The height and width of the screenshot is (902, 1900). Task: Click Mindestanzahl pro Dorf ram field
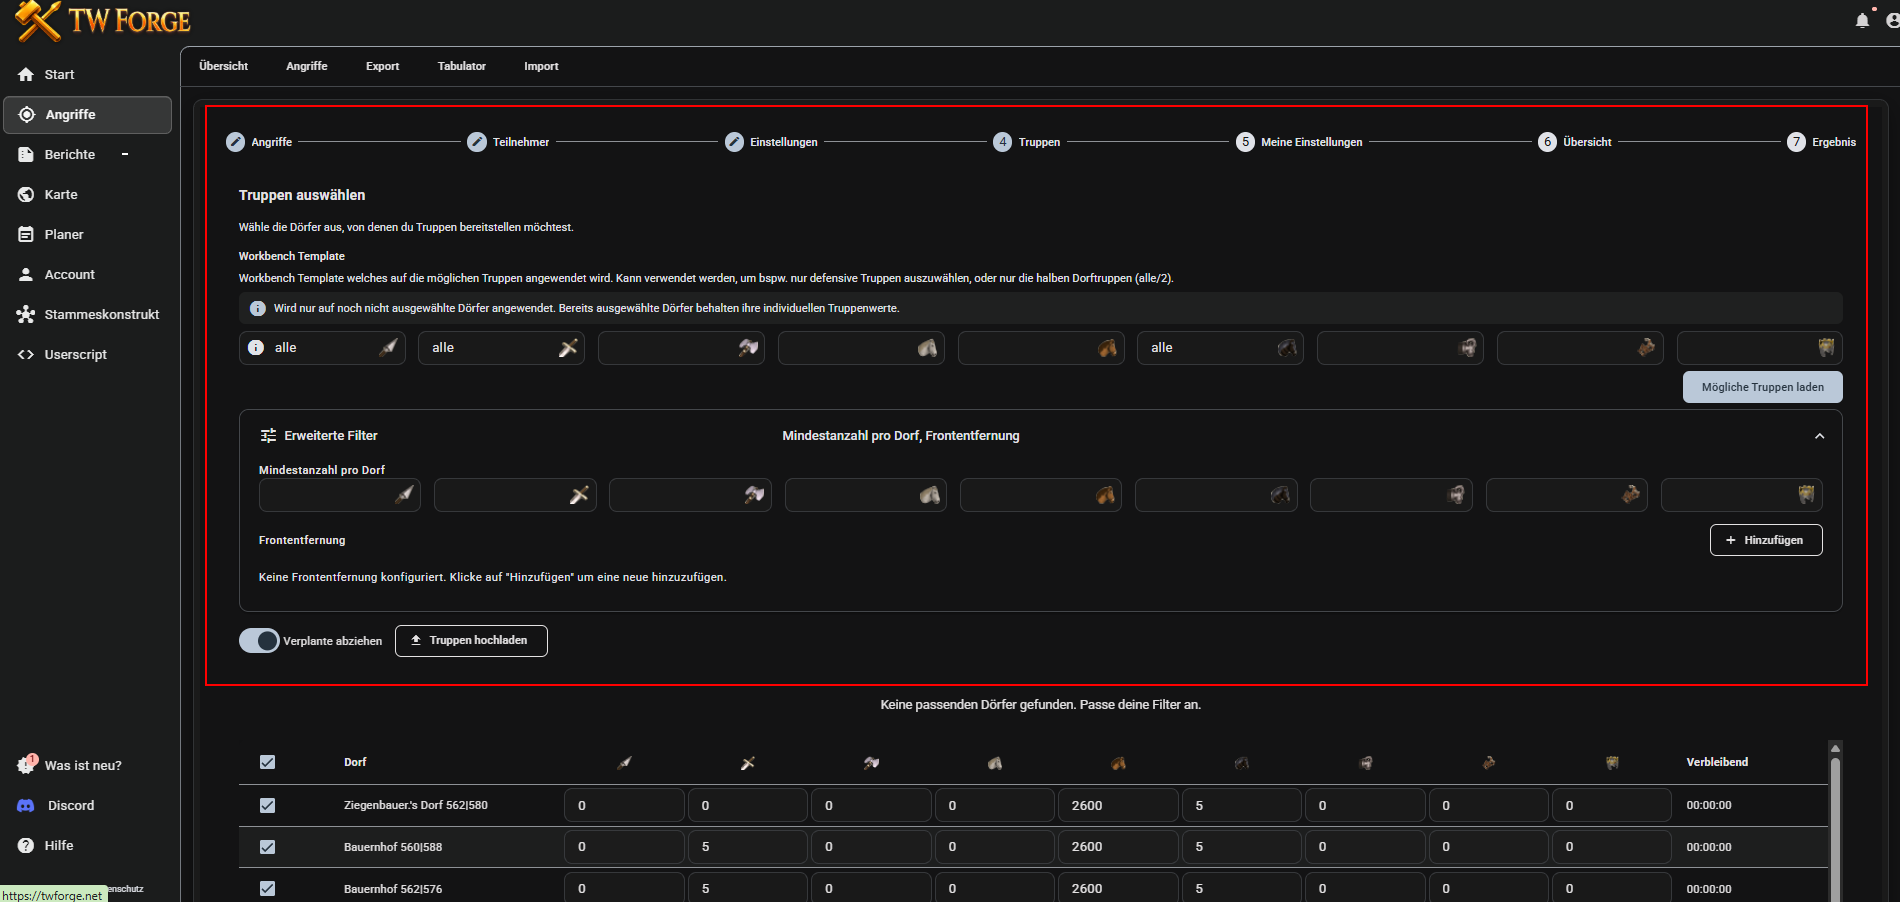click(1391, 495)
